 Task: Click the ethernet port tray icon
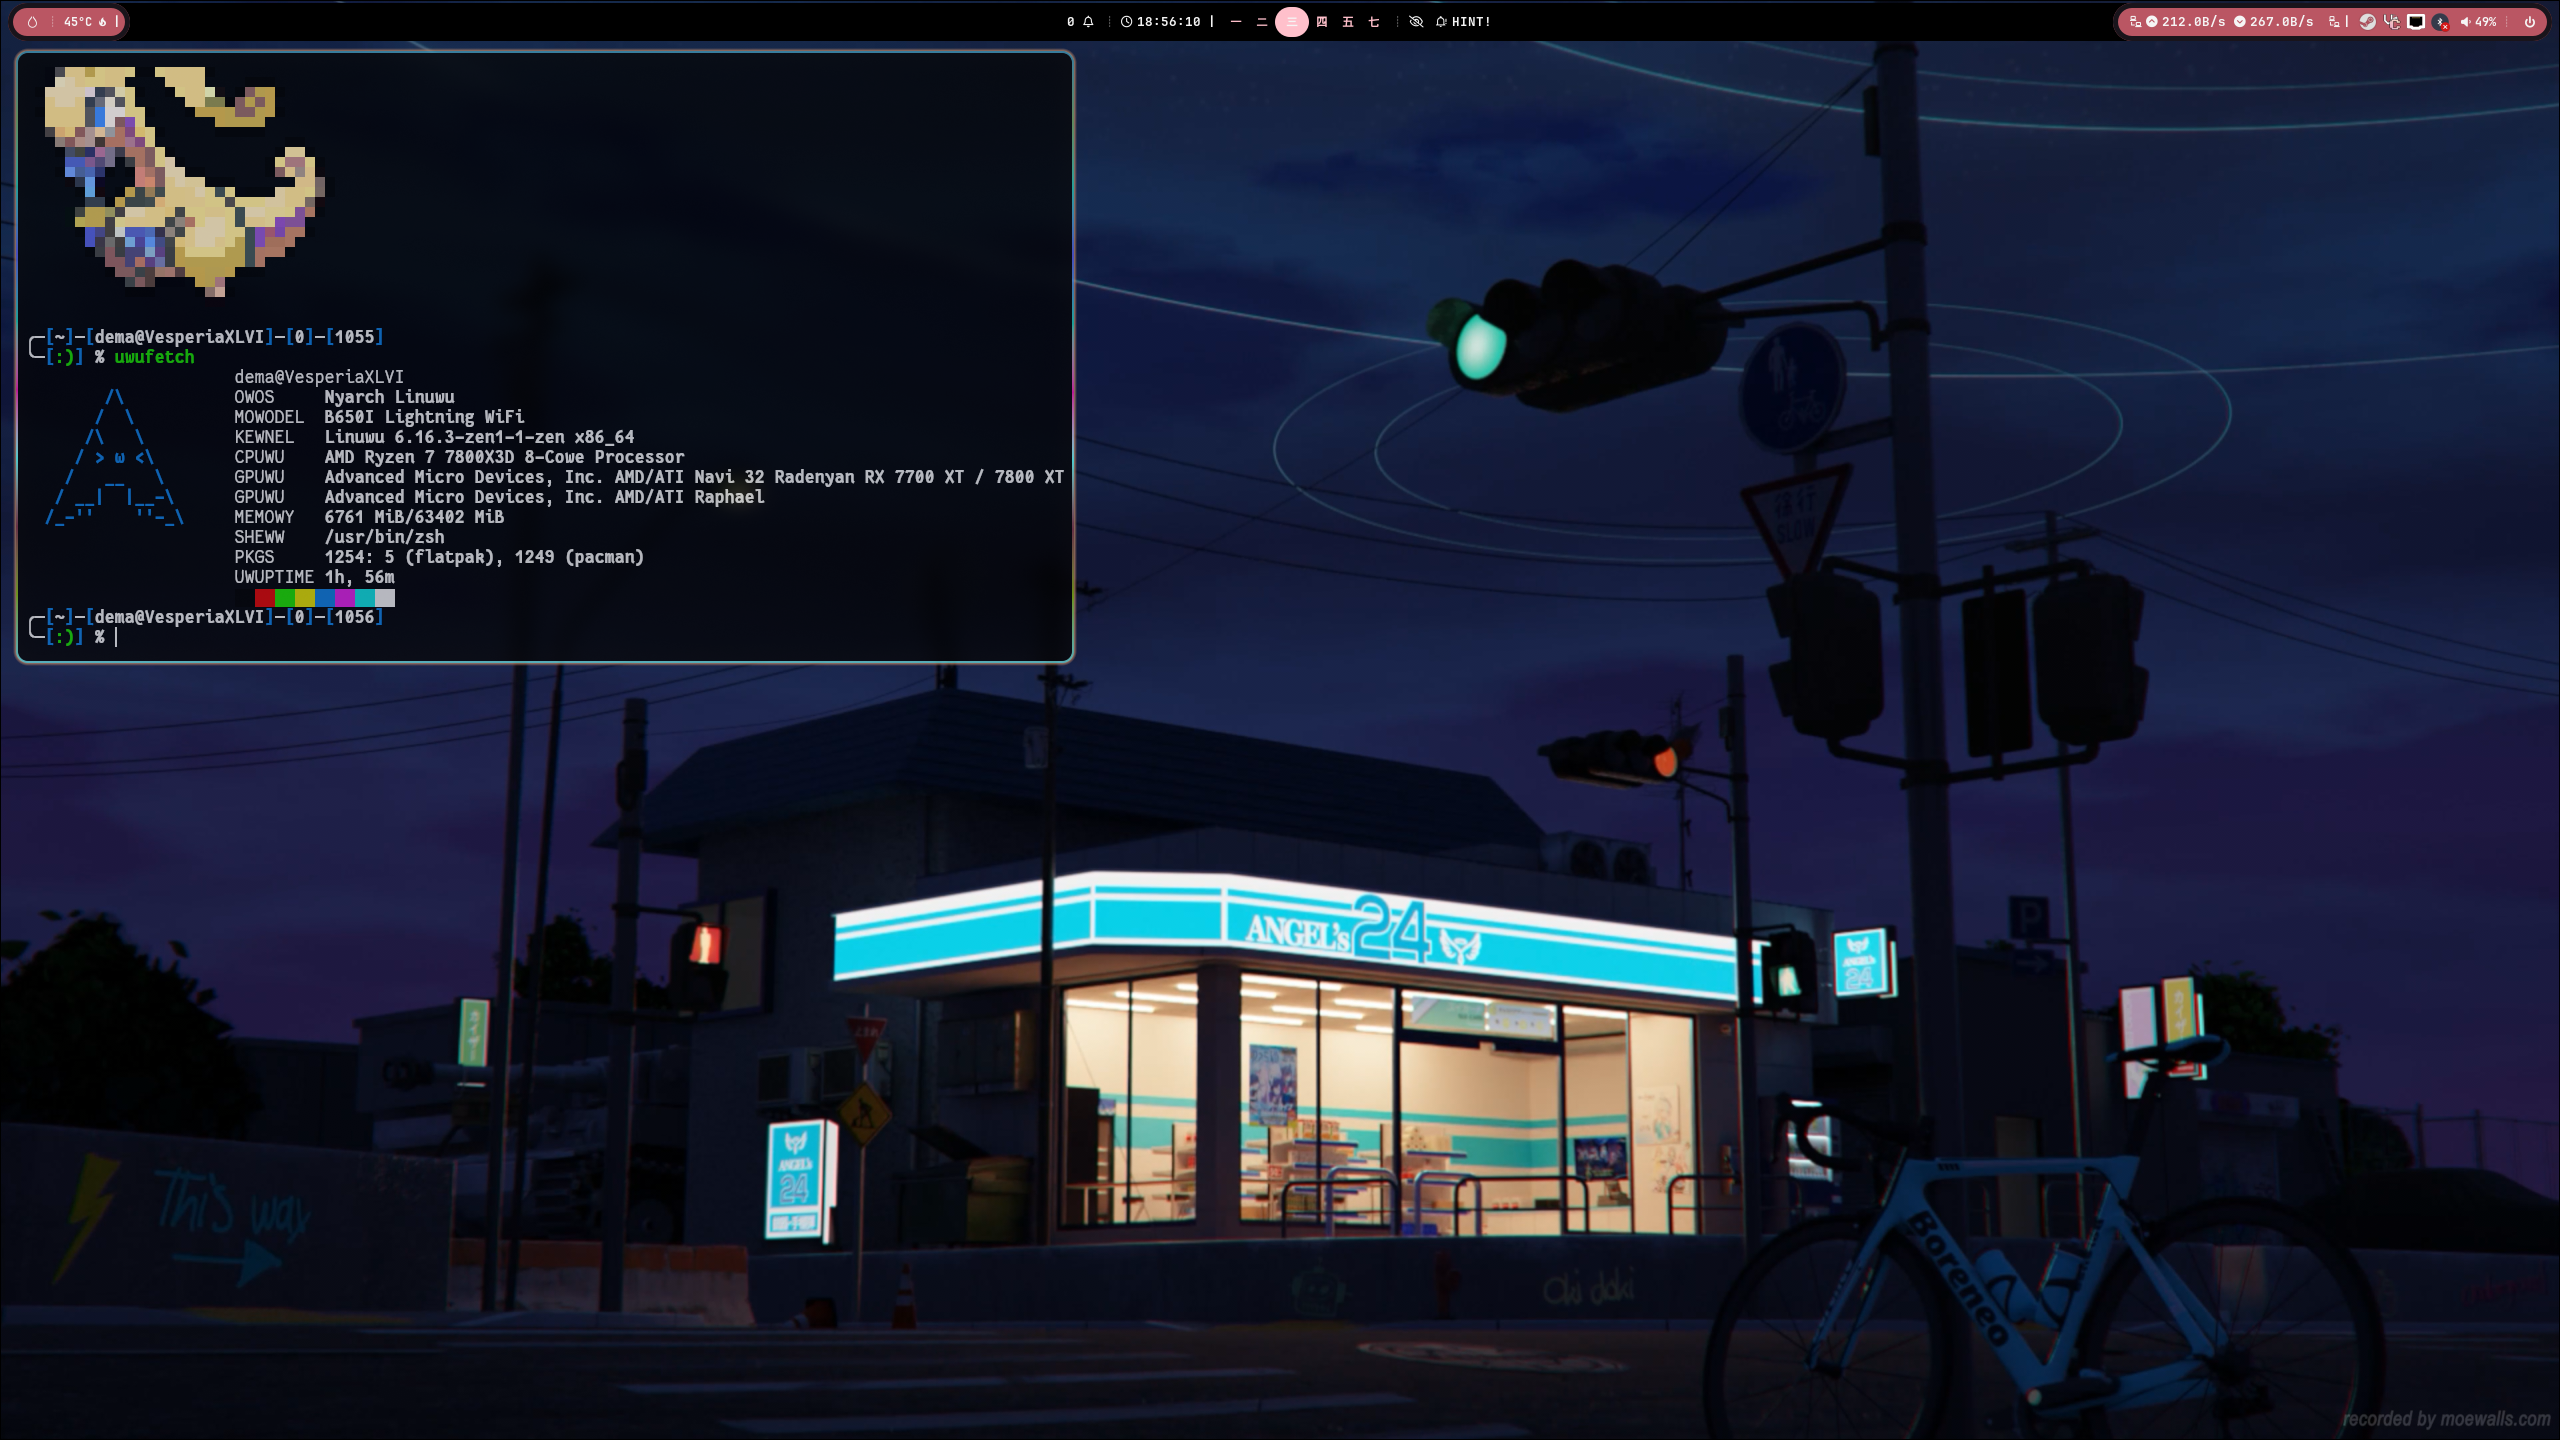(2416, 22)
